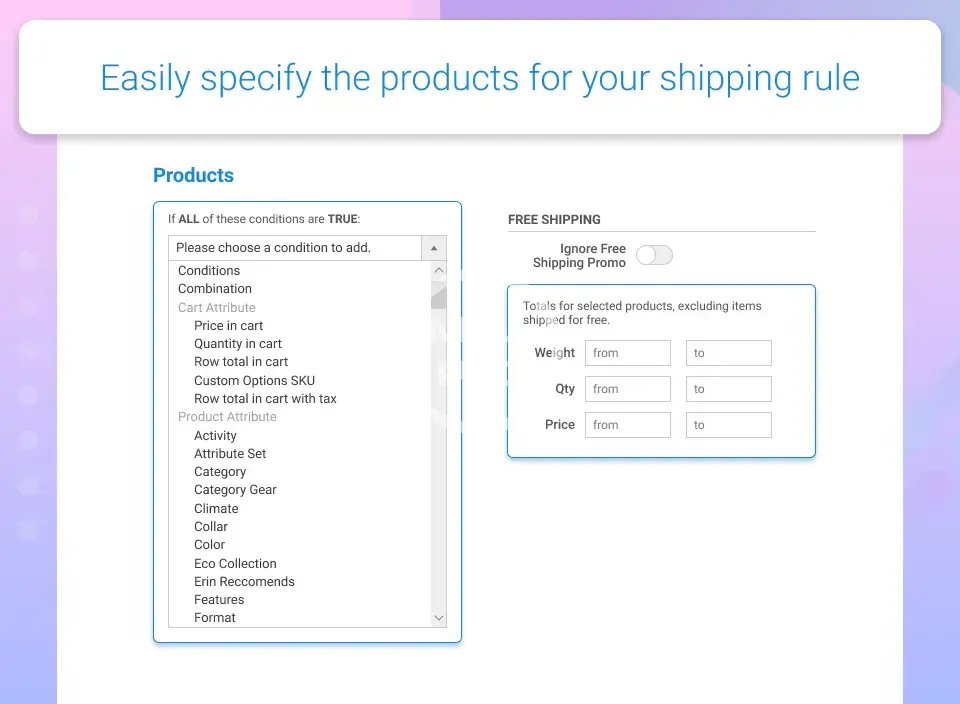
Task: Select 'Custom Options SKU' condition
Action: 254,380
